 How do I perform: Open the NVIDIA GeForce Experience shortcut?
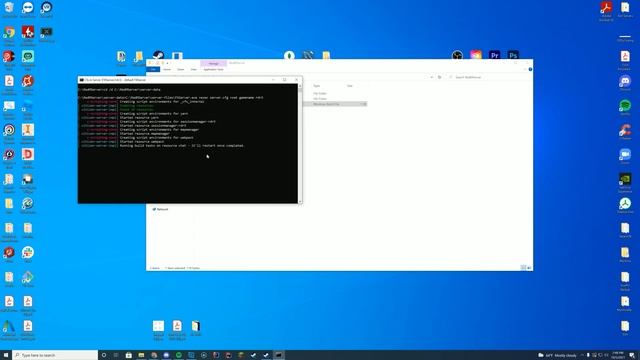click(625, 180)
